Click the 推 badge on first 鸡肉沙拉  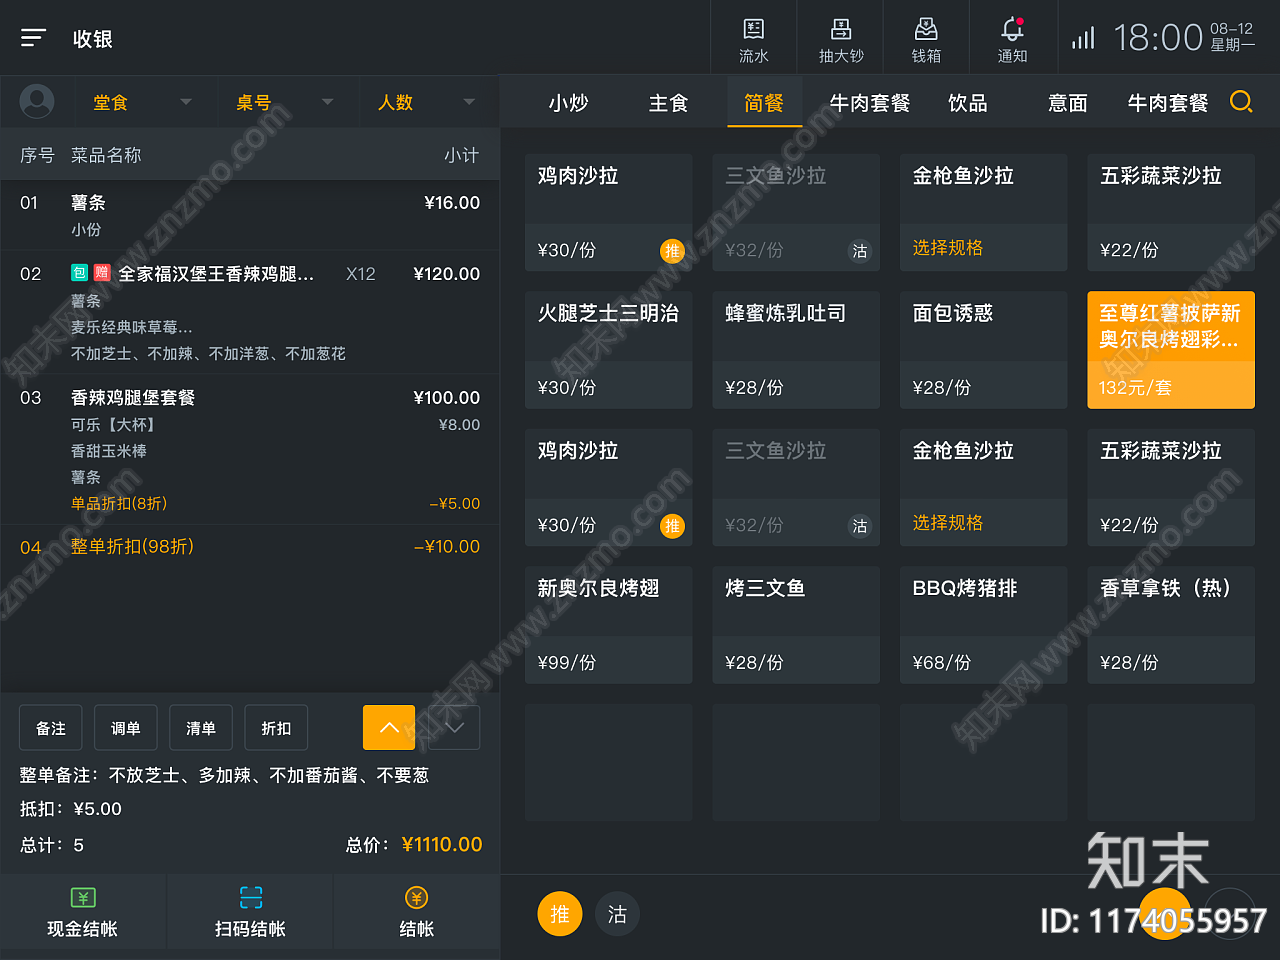click(672, 251)
